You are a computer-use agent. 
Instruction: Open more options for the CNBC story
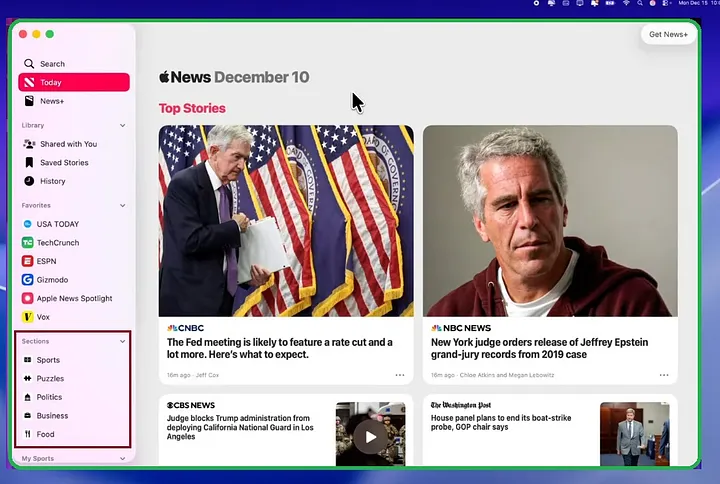[x=400, y=375]
